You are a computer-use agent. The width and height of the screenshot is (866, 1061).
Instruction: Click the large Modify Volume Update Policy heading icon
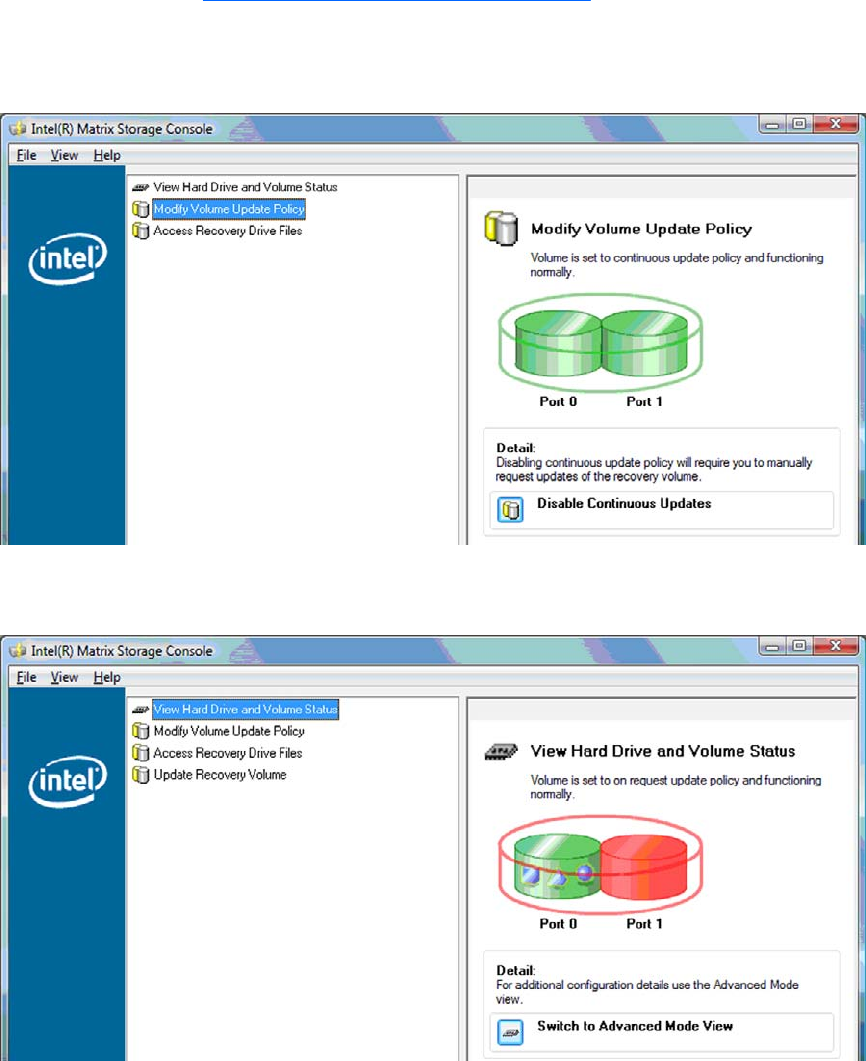click(x=501, y=229)
